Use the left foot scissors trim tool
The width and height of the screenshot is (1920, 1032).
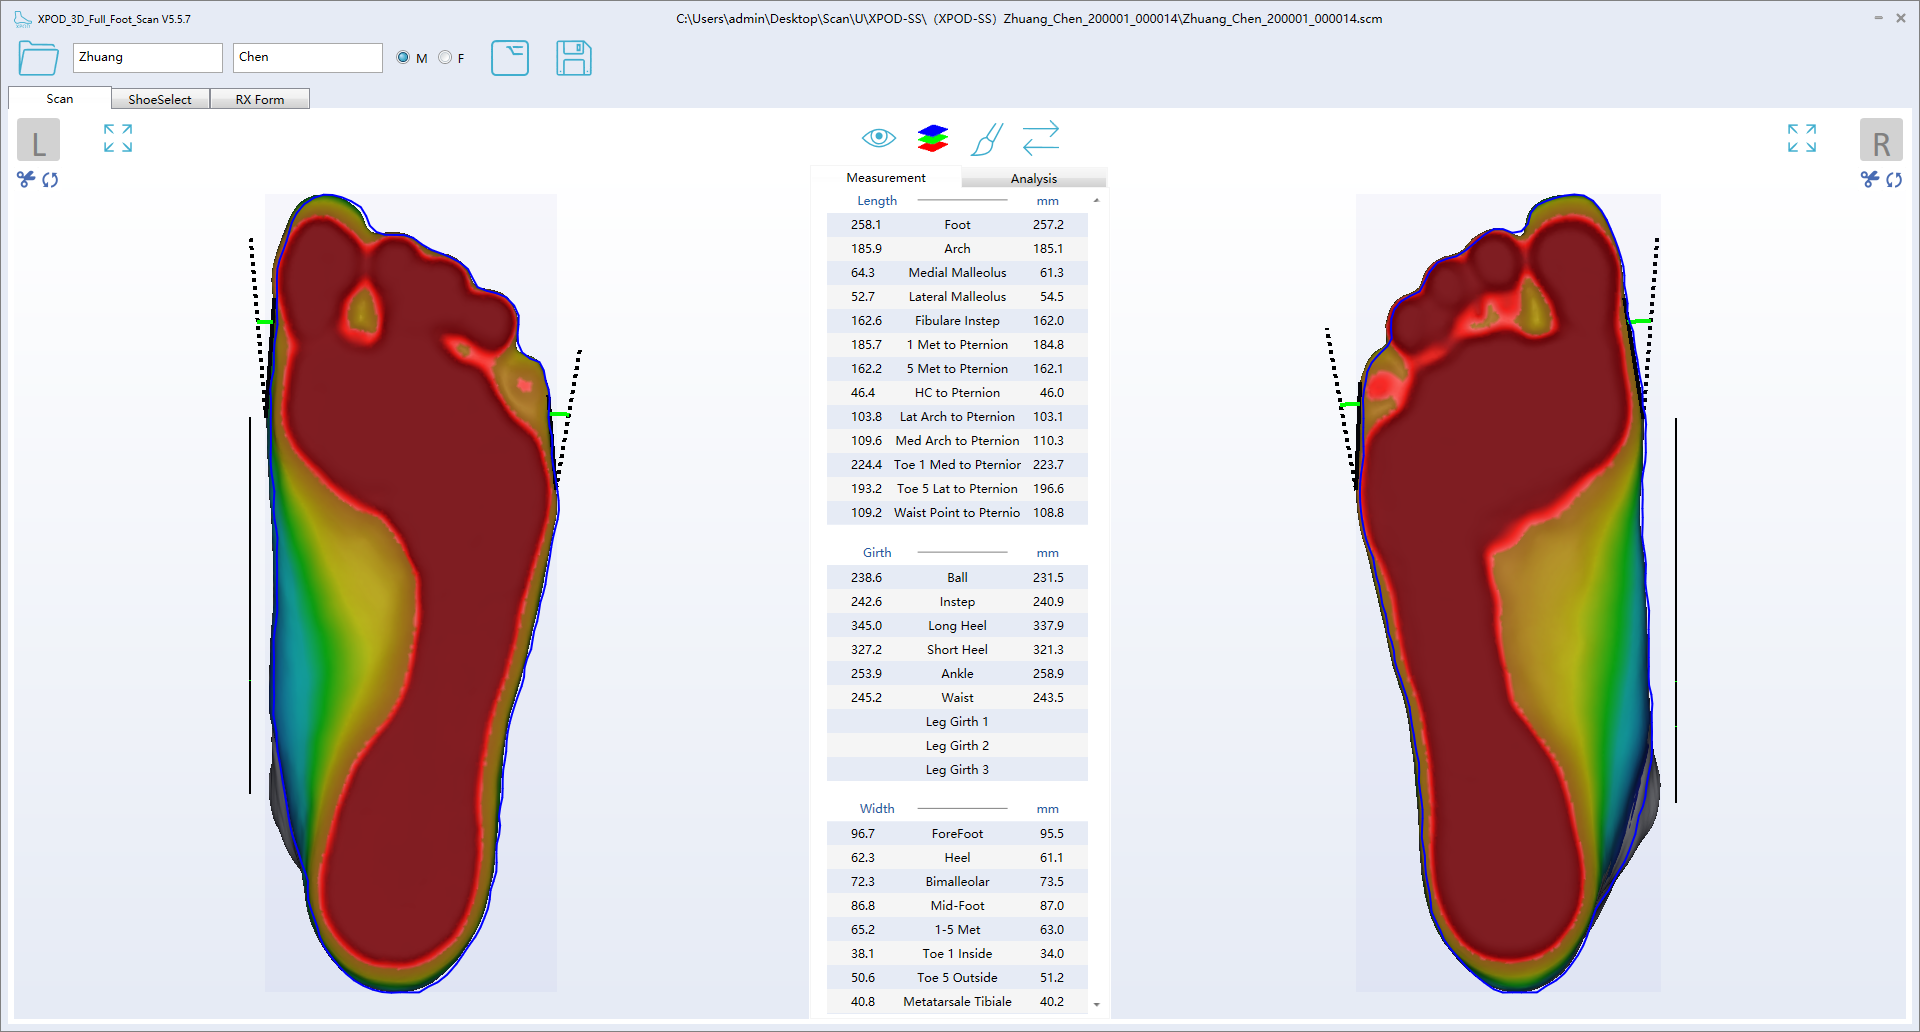pyautogui.click(x=26, y=179)
